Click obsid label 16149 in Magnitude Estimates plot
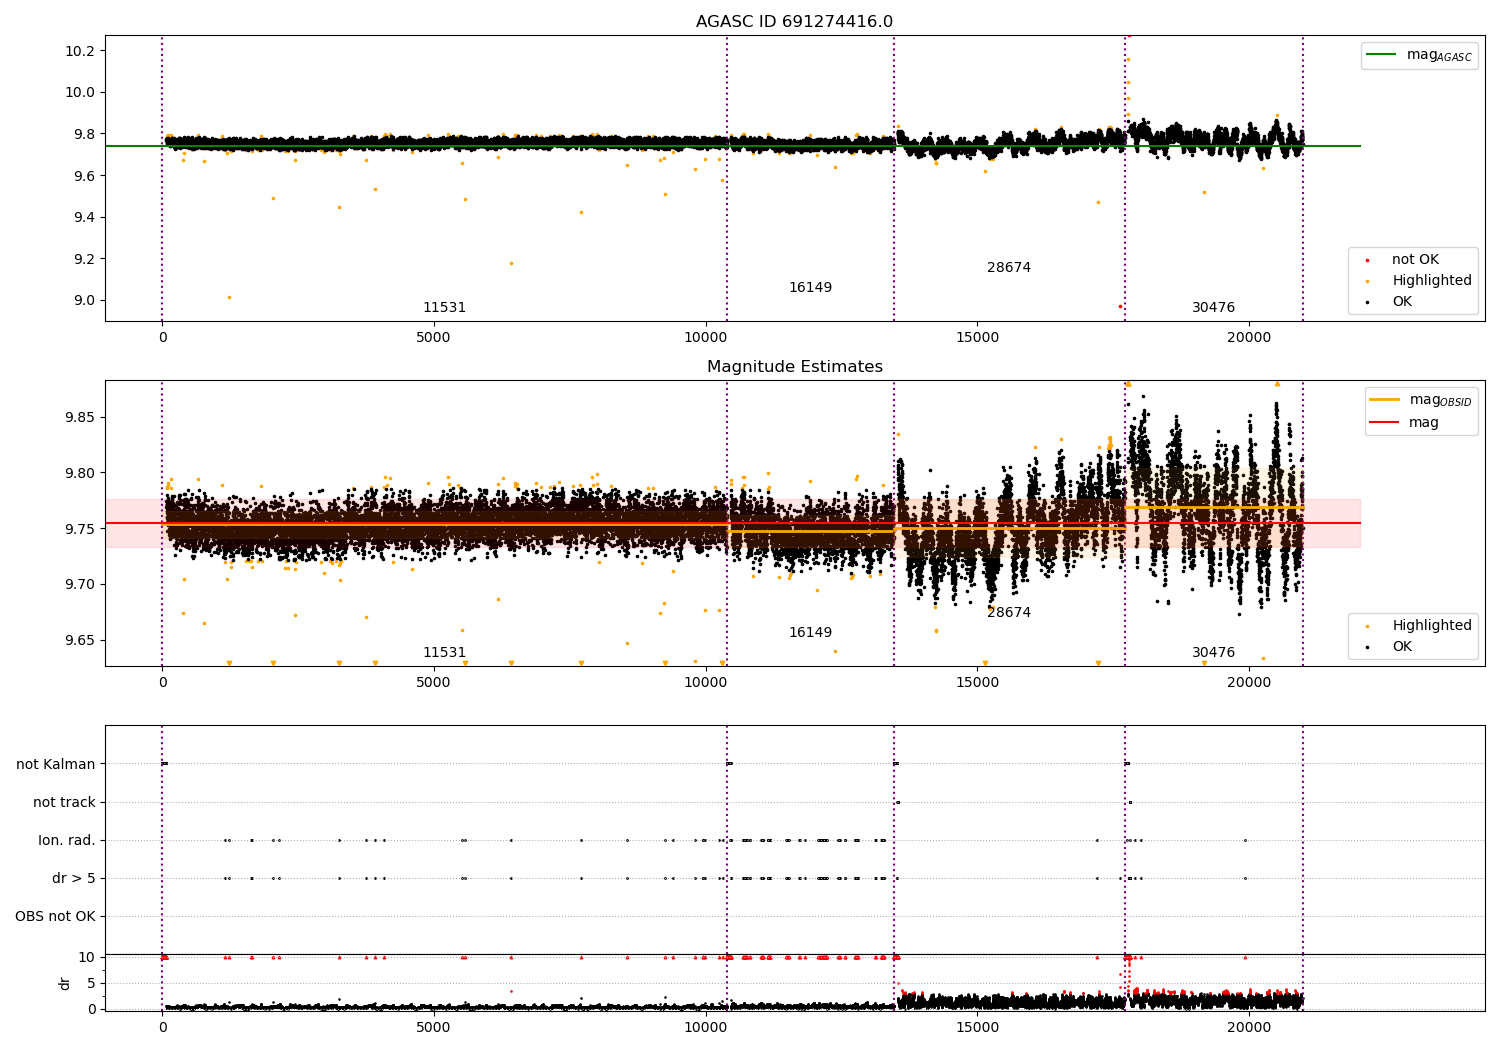 pyautogui.click(x=810, y=633)
